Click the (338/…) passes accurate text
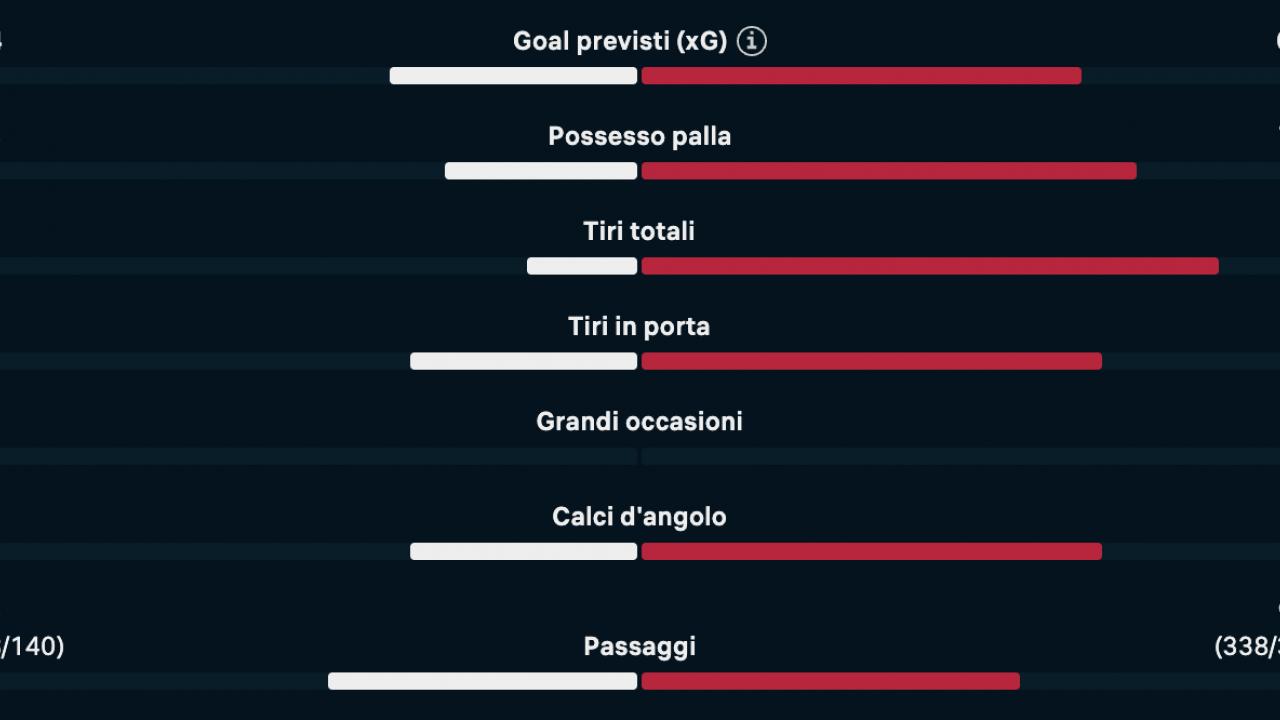The image size is (1280, 720). (1249, 646)
